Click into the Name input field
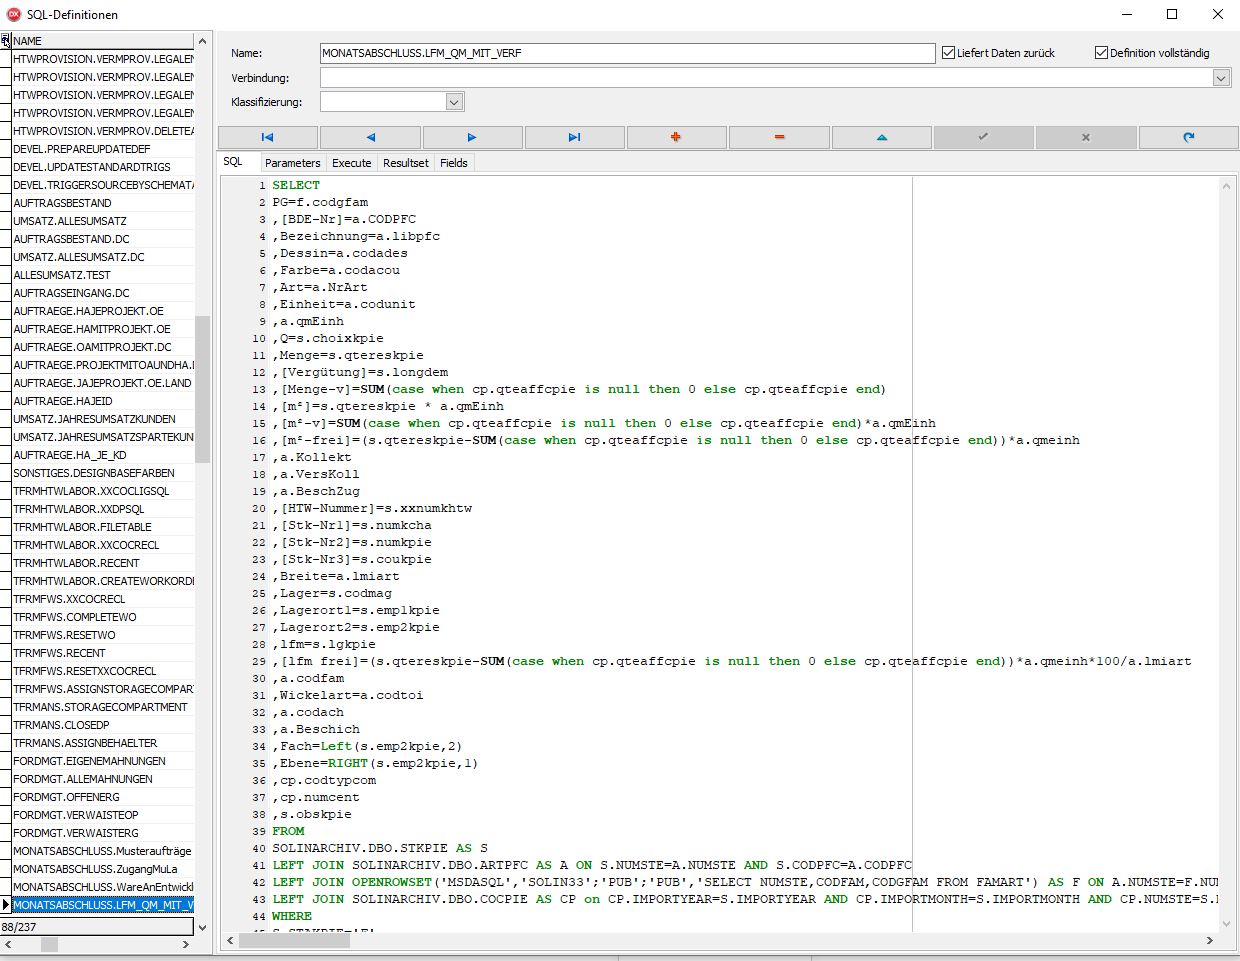Image resolution: width=1240 pixels, height=961 pixels. 627,53
